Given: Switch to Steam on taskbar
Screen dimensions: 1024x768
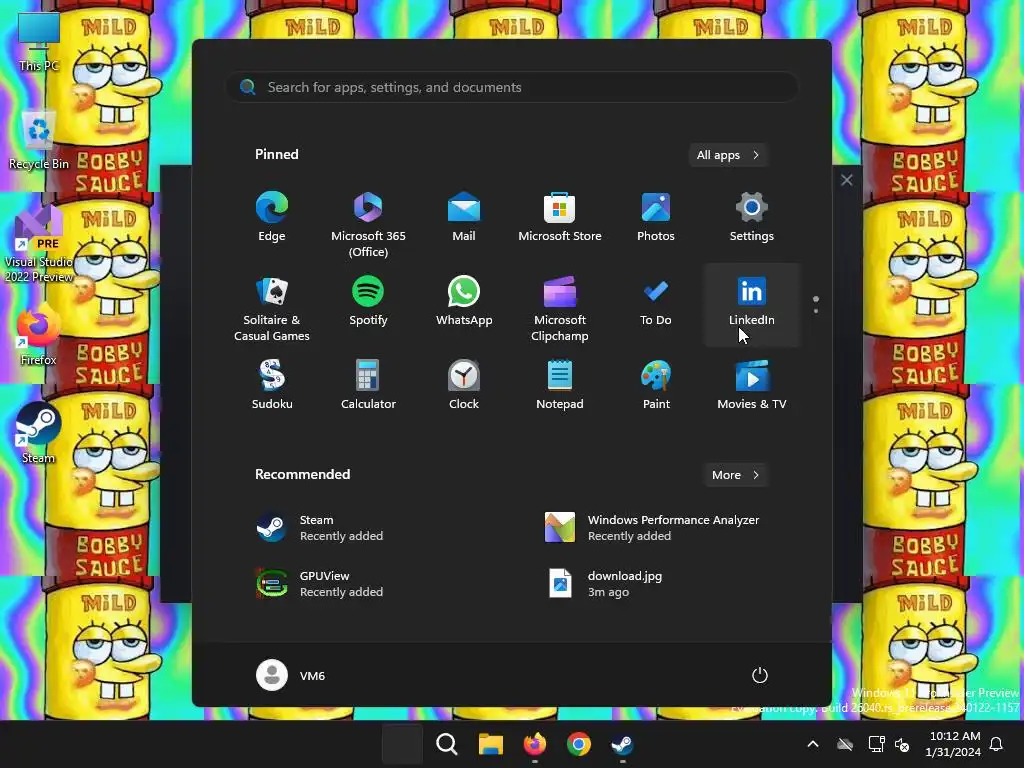Looking at the screenshot, I should coord(622,744).
